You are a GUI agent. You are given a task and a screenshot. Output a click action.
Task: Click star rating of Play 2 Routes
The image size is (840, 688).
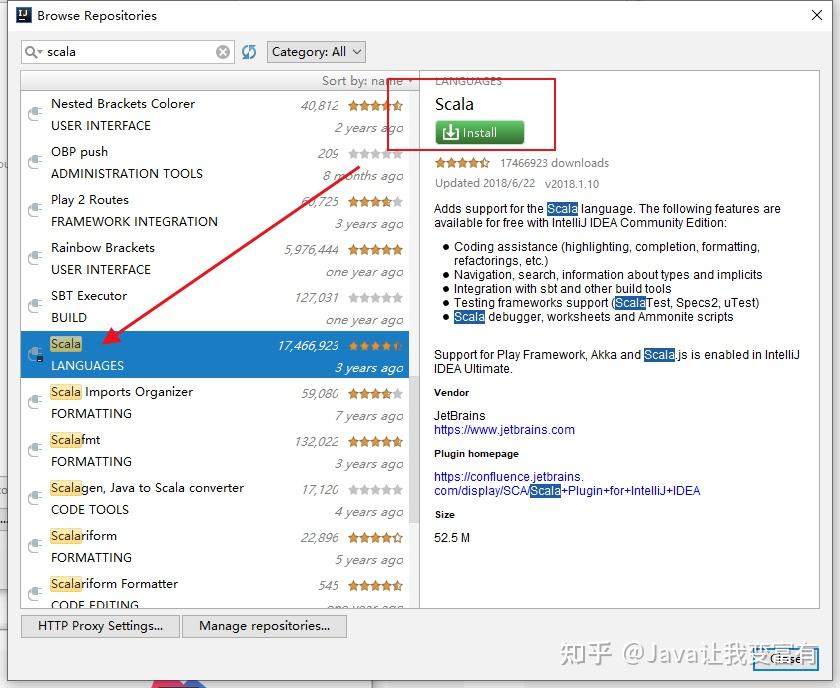pos(375,201)
